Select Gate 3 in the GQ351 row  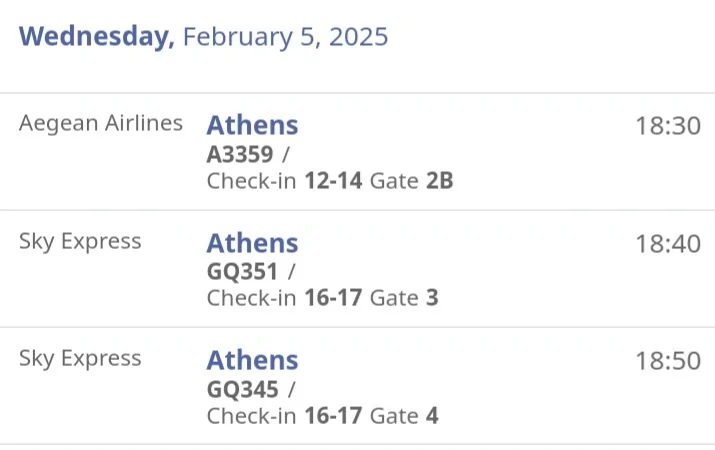[404, 298]
